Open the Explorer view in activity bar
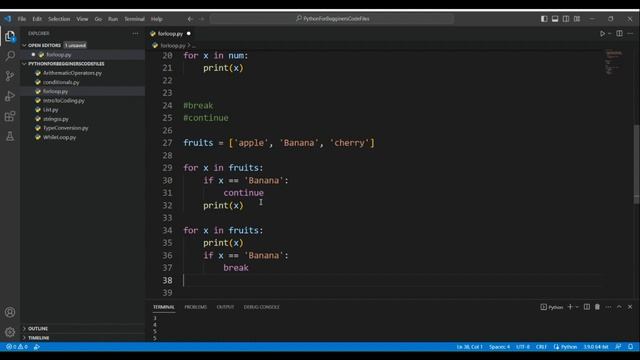640x360 pixels. (10, 36)
